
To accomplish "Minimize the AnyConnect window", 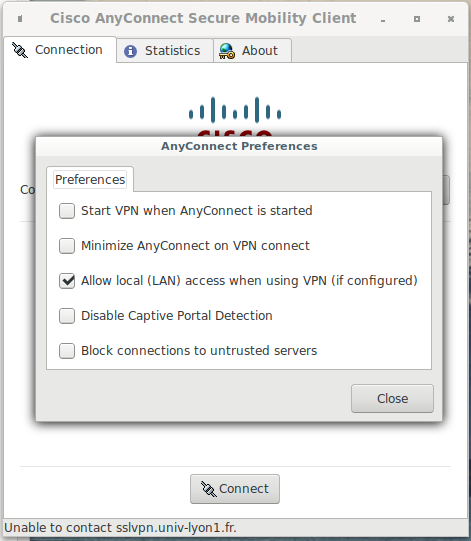I will coord(383,21).
